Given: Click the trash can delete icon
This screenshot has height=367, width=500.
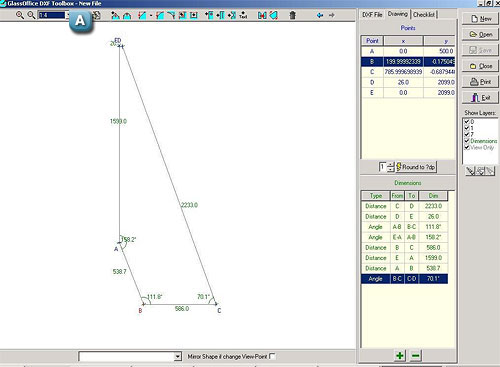Looking at the screenshot, I should 292,15.
